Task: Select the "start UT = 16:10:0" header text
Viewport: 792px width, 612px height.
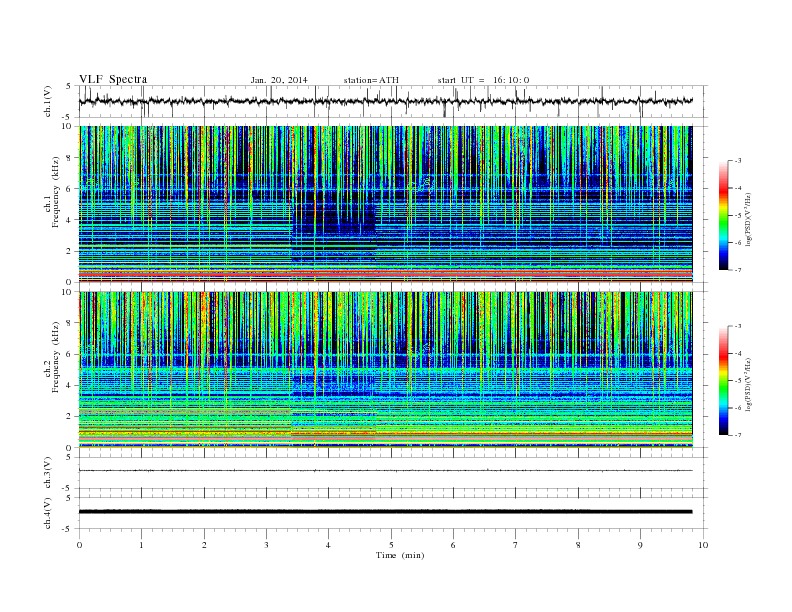Action: click(483, 80)
